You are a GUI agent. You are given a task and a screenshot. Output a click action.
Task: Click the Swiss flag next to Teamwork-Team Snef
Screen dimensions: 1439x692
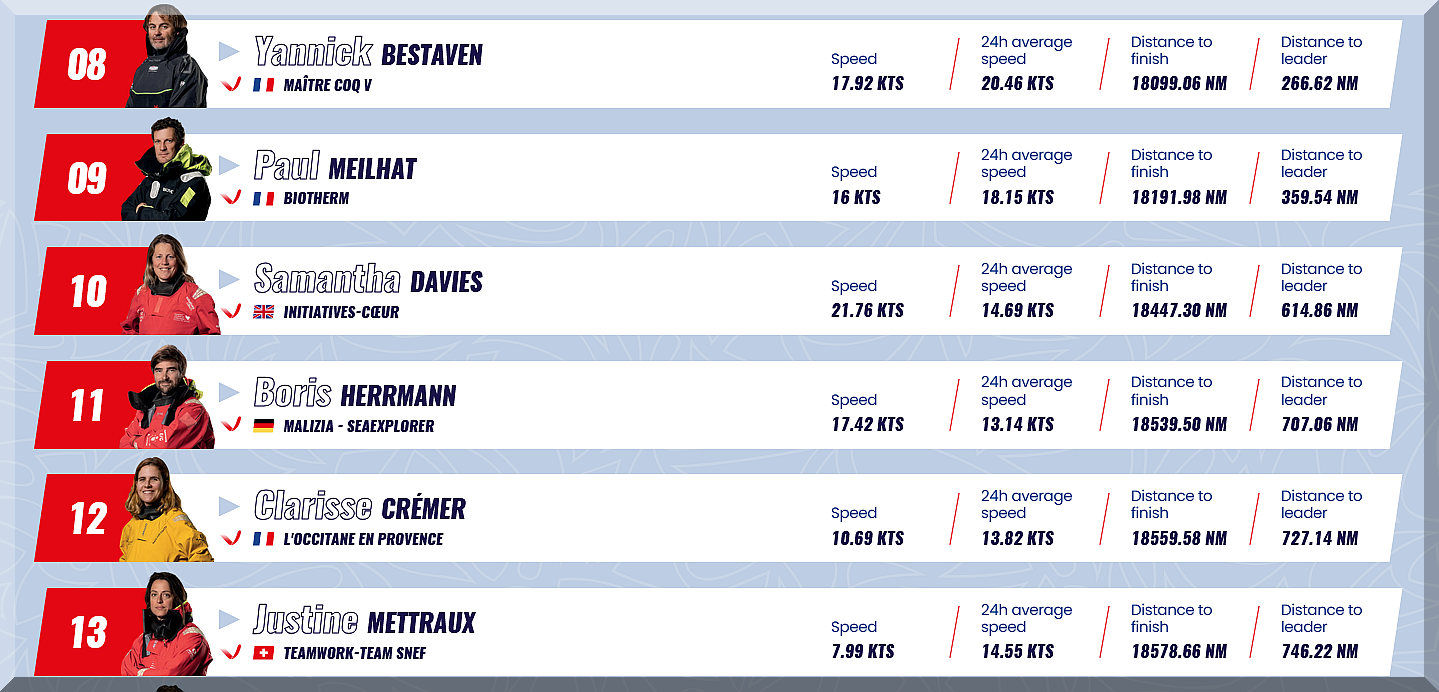pos(263,653)
